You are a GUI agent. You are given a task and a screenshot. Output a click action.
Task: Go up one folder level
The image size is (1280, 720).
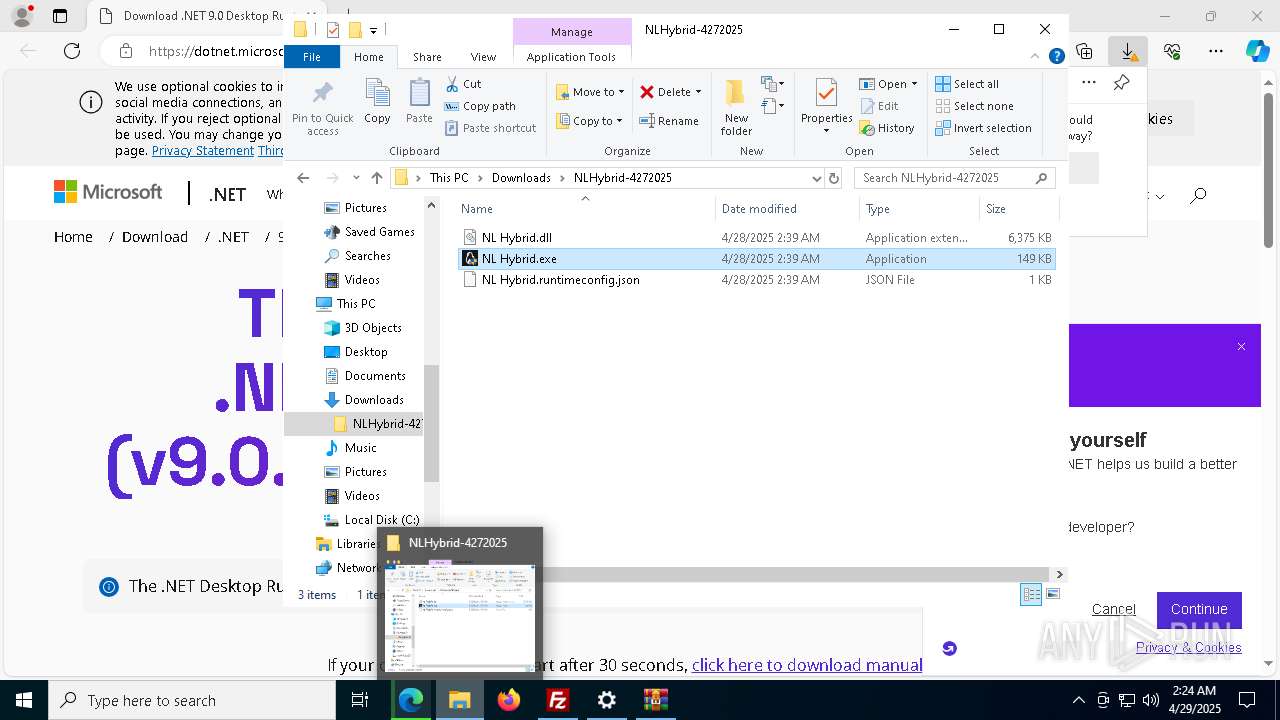point(376,177)
